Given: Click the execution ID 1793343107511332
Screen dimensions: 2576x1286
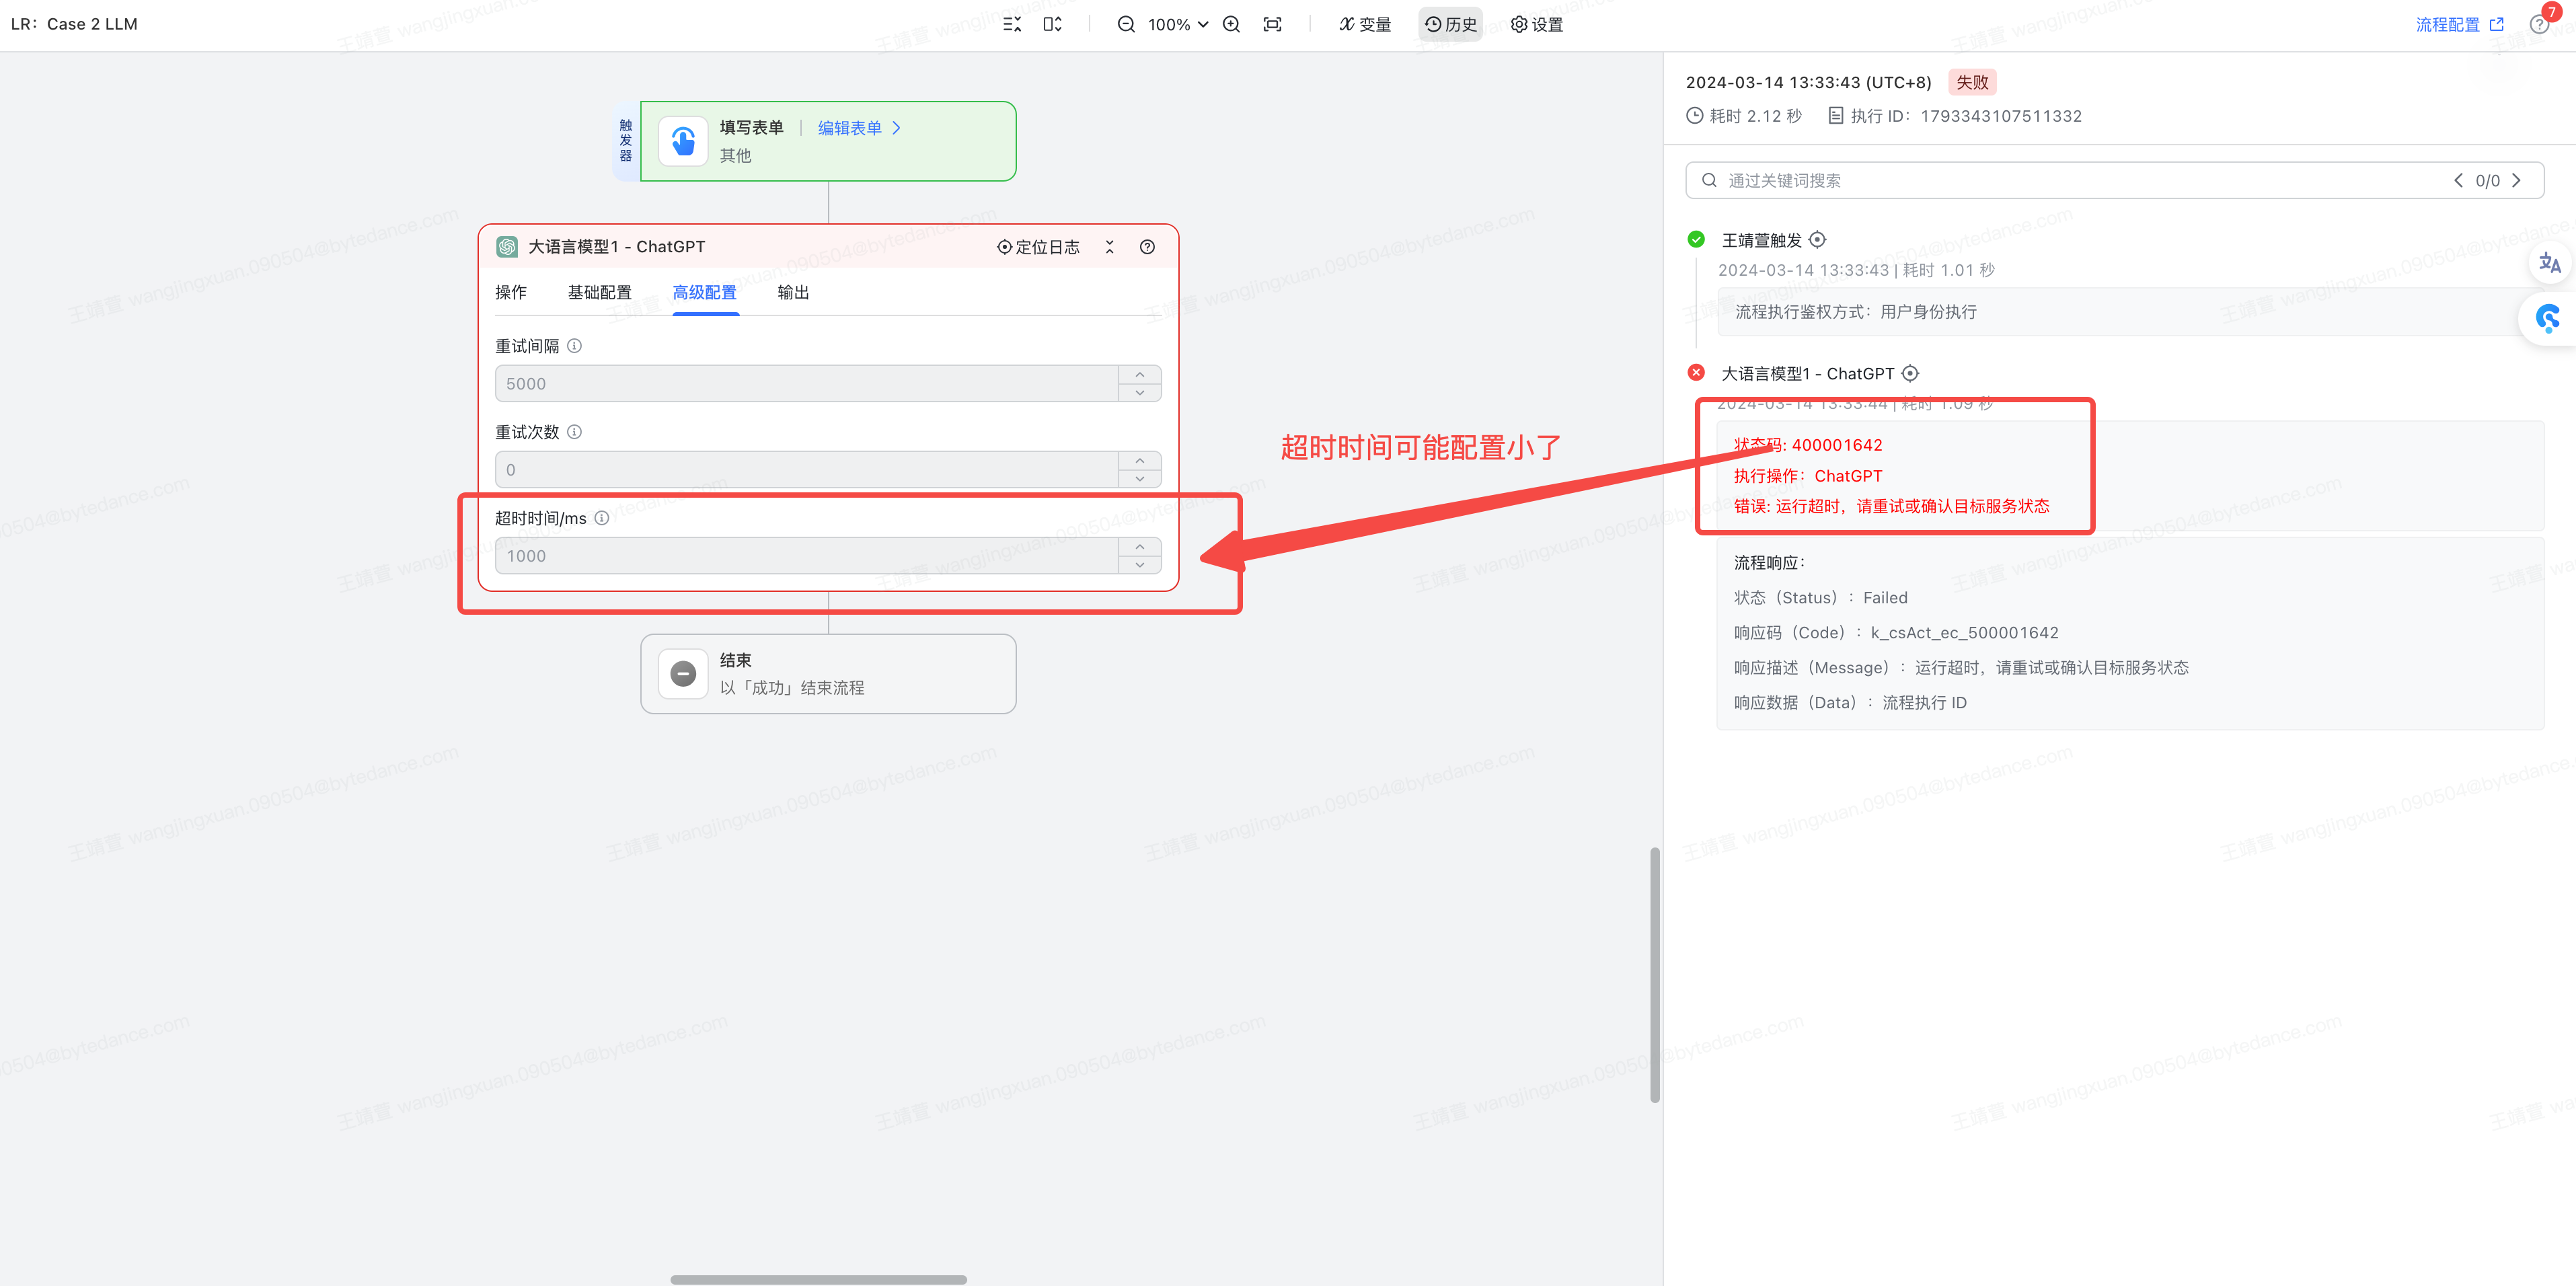Looking at the screenshot, I should coord(2001,116).
